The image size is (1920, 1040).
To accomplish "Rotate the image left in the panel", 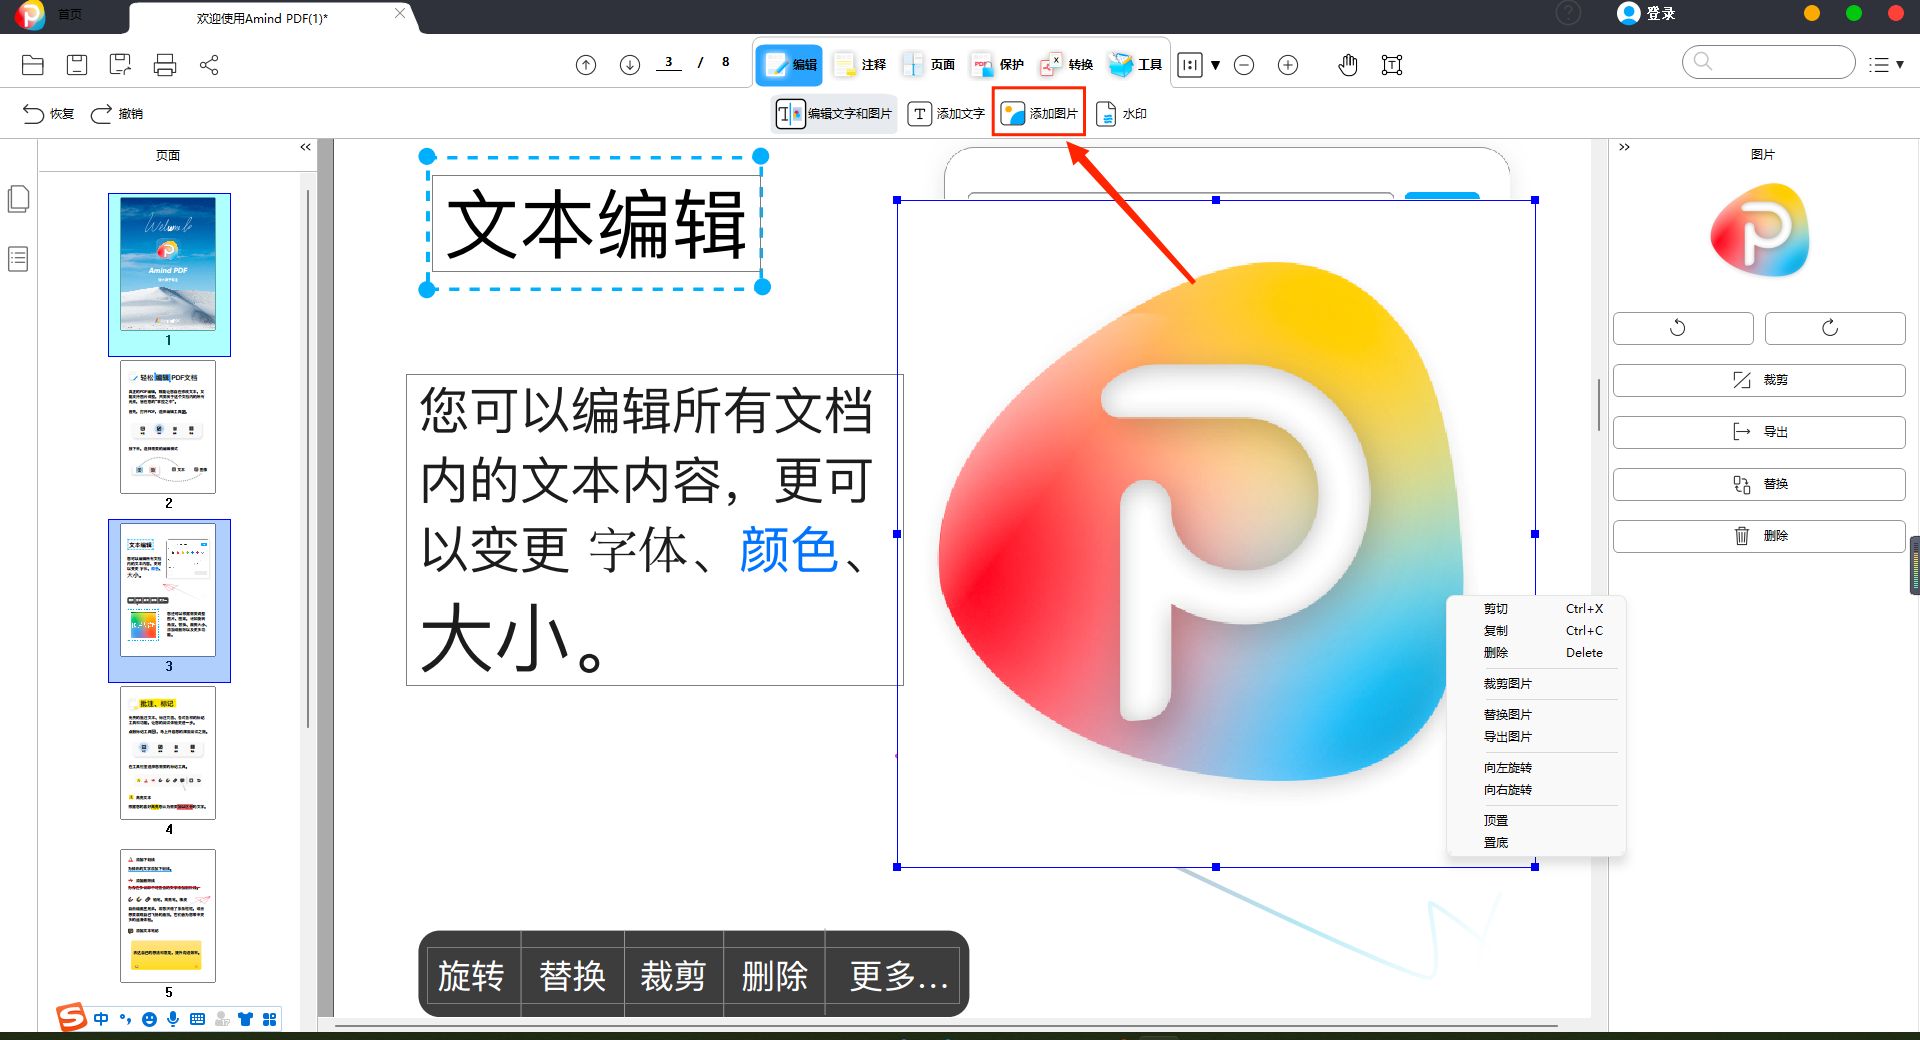I will click(x=1682, y=328).
